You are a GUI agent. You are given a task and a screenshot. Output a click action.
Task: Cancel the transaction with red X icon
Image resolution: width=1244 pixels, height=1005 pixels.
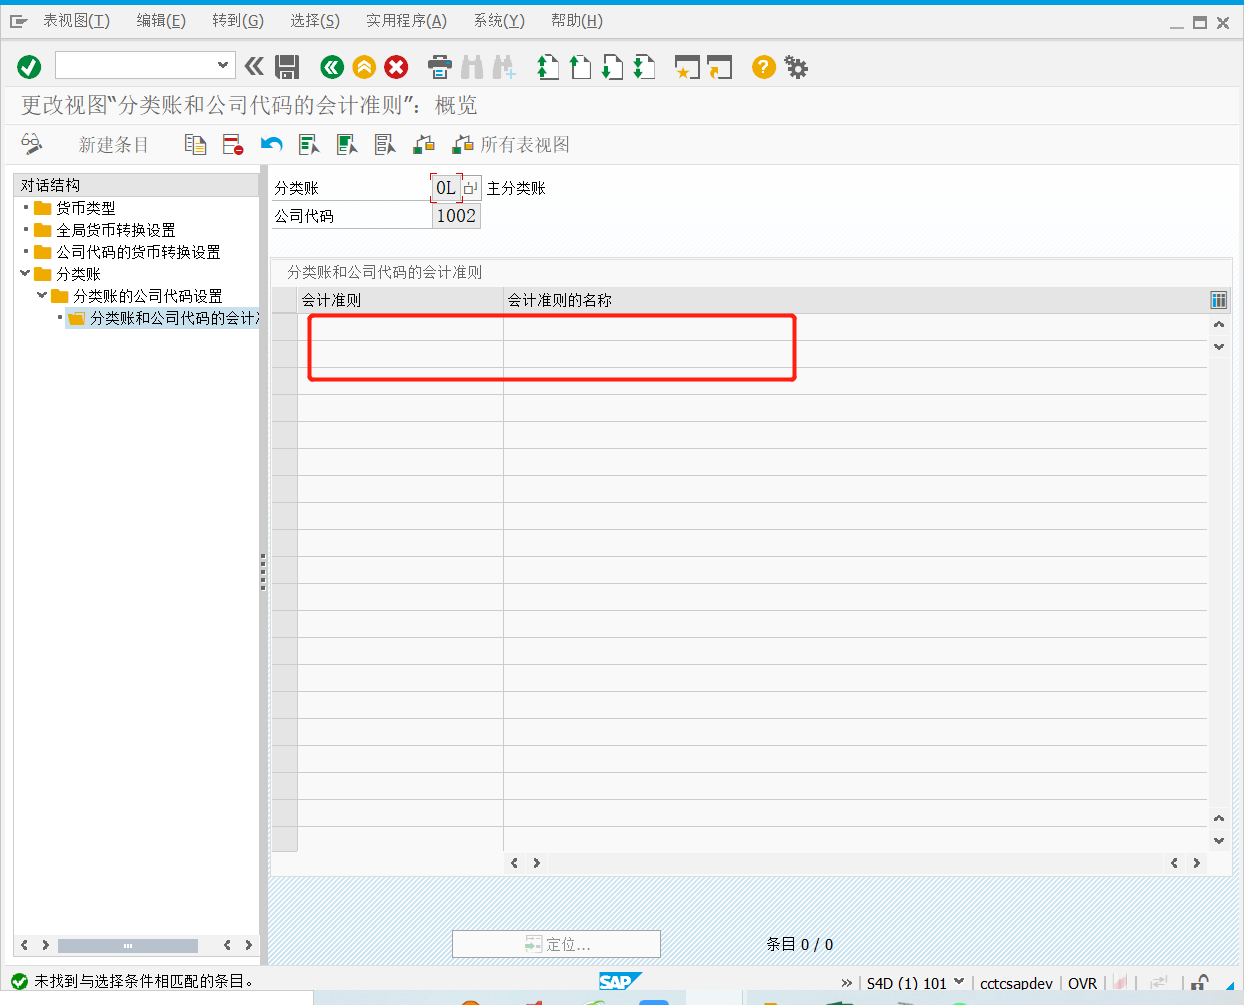point(396,67)
